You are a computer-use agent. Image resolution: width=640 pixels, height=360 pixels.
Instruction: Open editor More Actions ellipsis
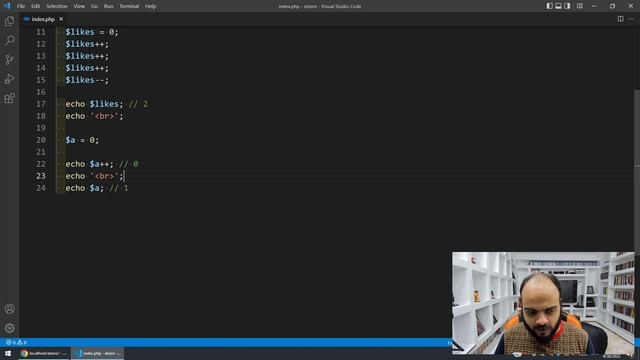pos(631,19)
